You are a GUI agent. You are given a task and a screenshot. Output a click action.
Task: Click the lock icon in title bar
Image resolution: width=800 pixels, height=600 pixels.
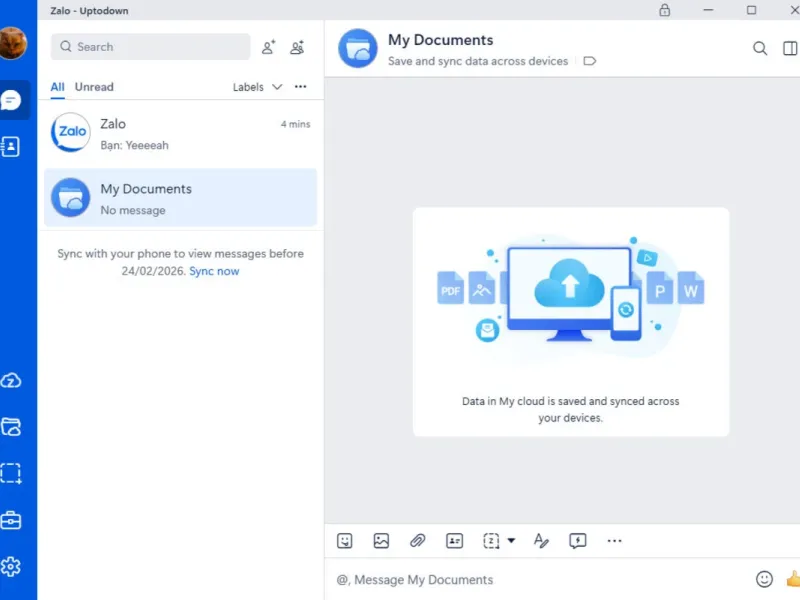pos(664,10)
